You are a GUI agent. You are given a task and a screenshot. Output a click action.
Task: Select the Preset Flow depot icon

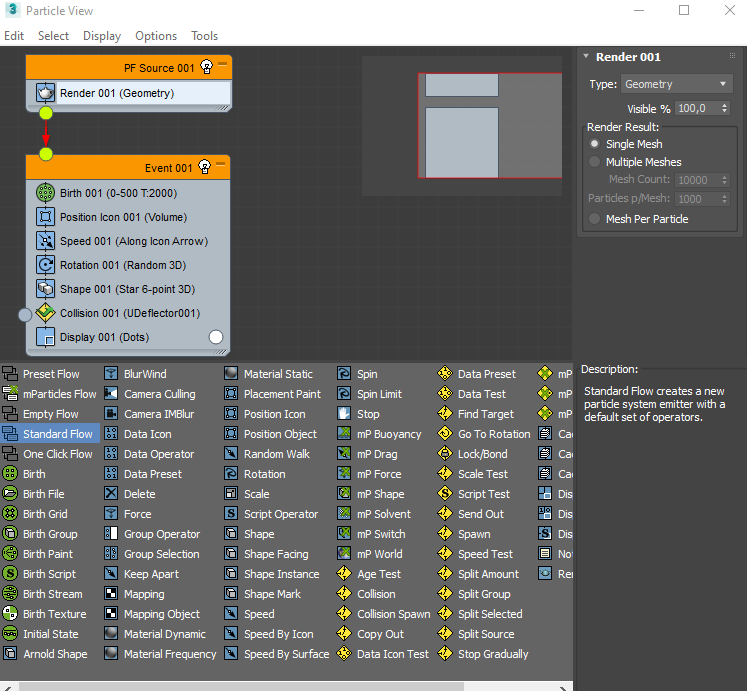pyautogui.click(x=10, y=374)
